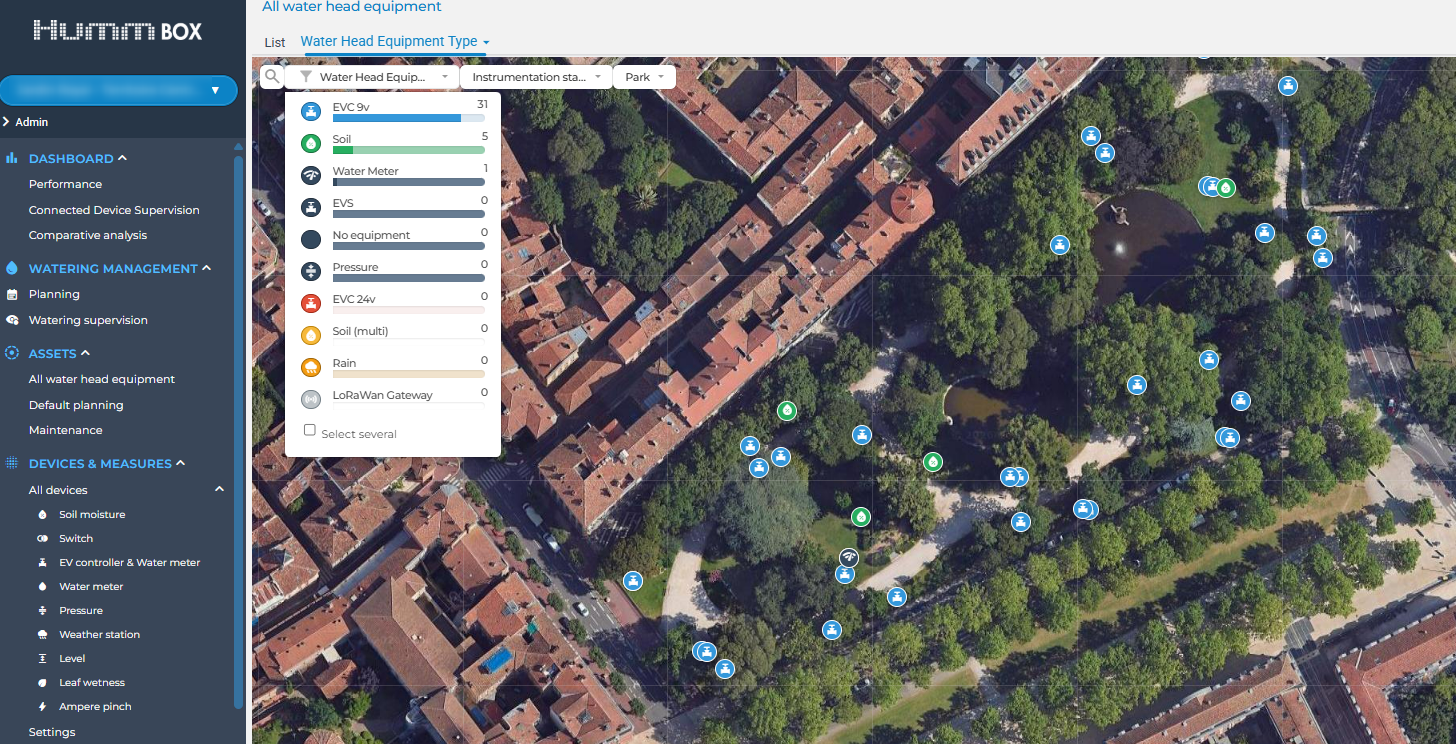
Task: Open Connected Device Supervision page
Action: pyautogui.click(x=114, y=210)
